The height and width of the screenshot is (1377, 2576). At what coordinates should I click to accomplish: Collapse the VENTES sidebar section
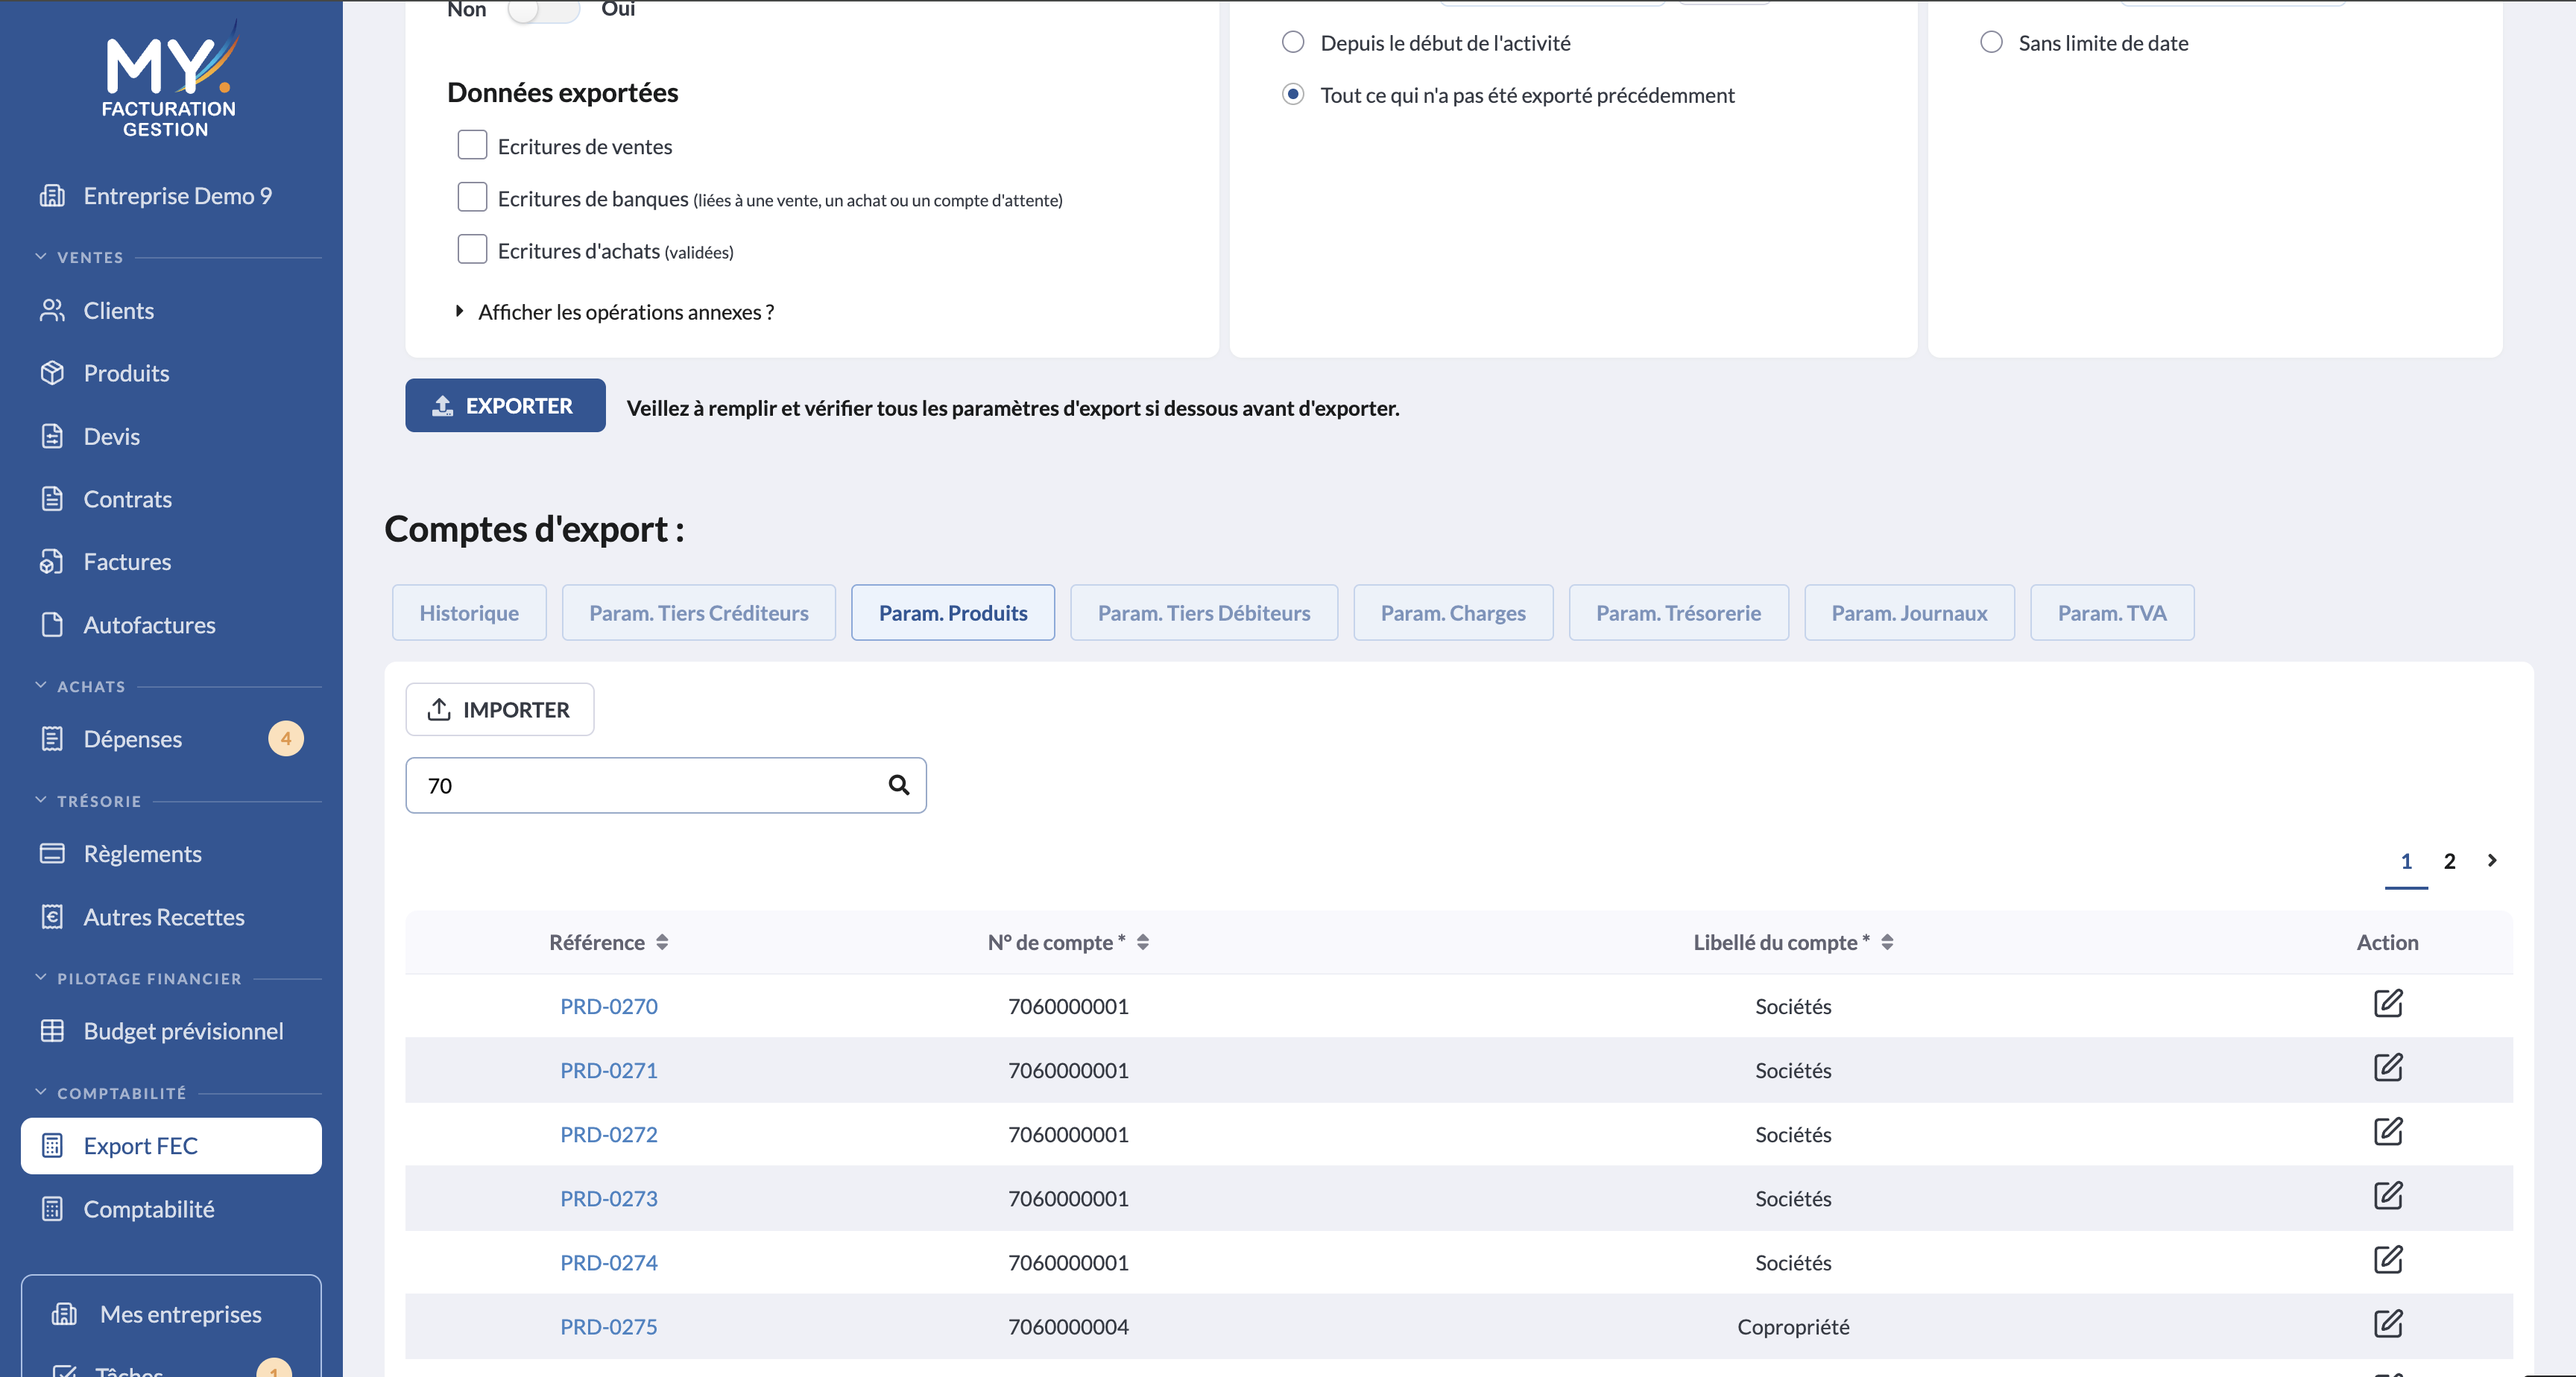(41, 257)
